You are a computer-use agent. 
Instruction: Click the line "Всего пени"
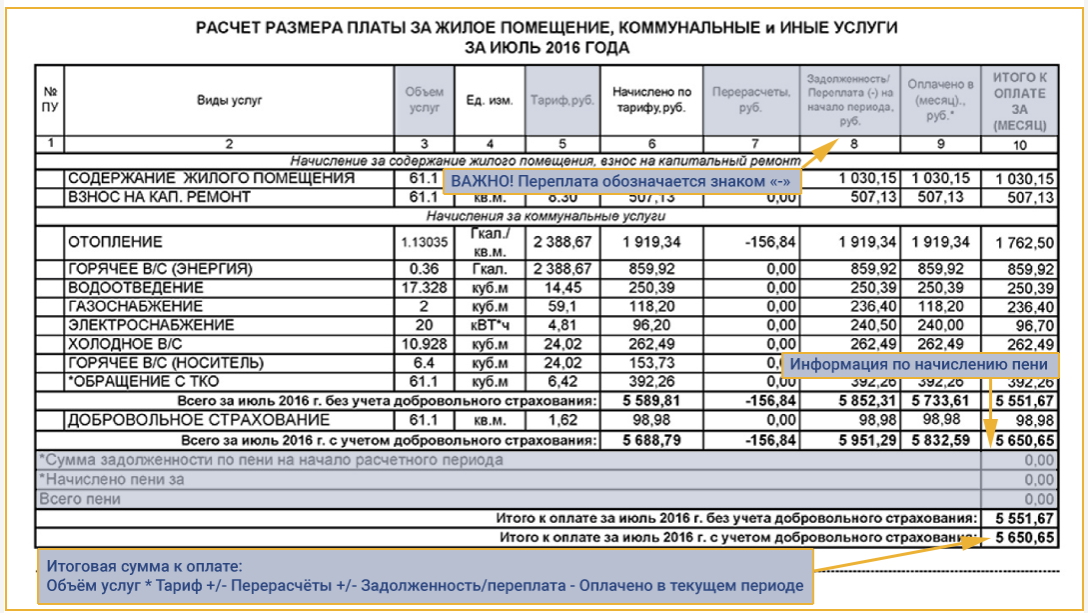coord(80,498)
